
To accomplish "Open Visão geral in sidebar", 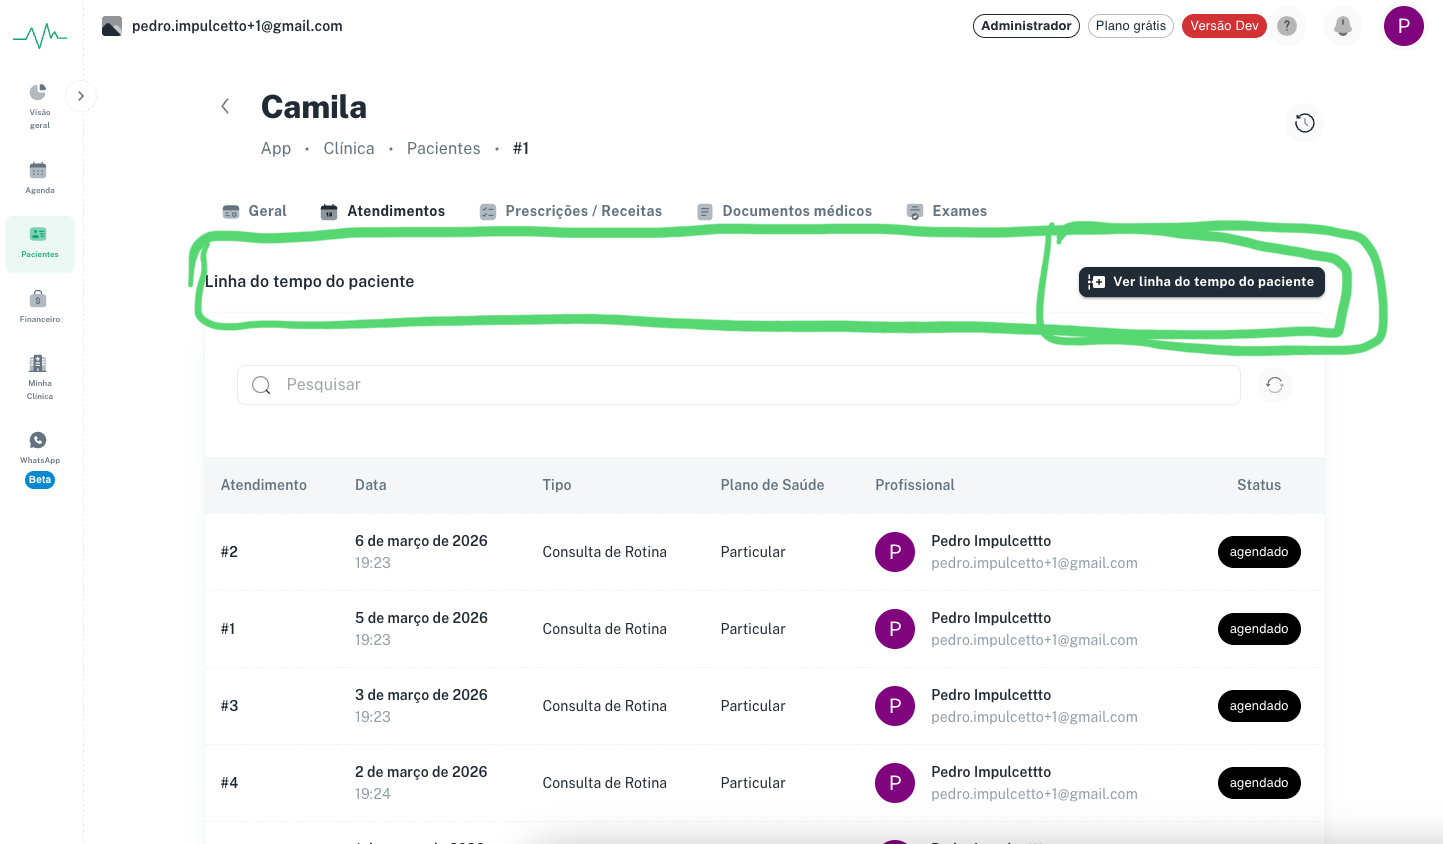I will coord(39,105).
